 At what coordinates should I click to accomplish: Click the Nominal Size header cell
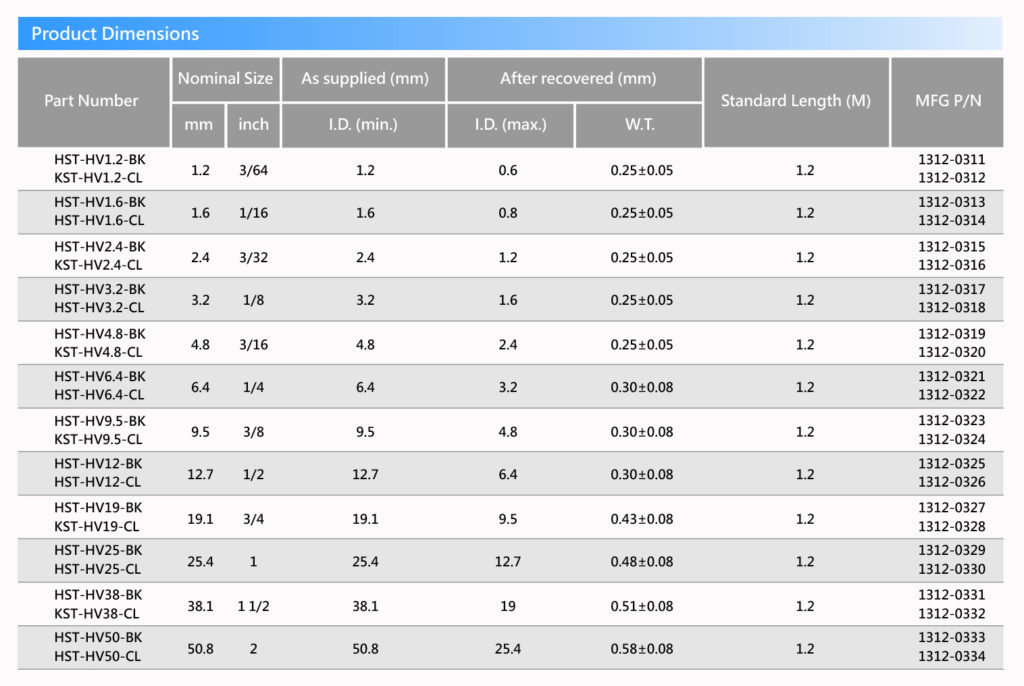coord(225,79)
